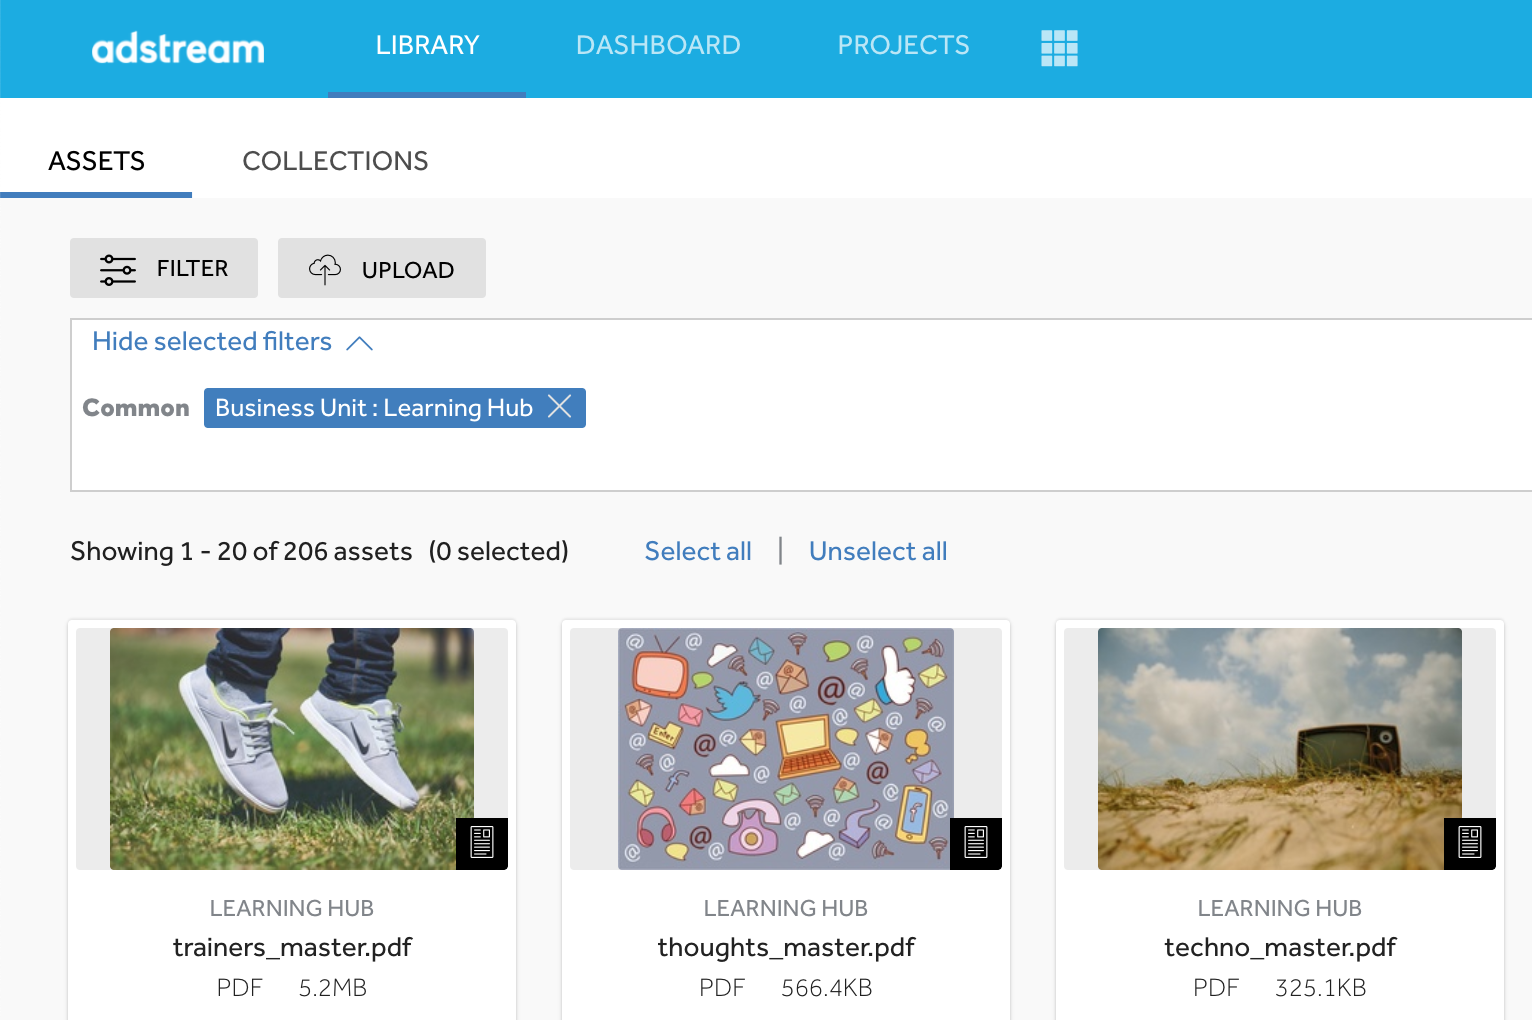Collapse selected filters with the chevron
Viewport: 1532px width, 1020px height.
point(359,343)
